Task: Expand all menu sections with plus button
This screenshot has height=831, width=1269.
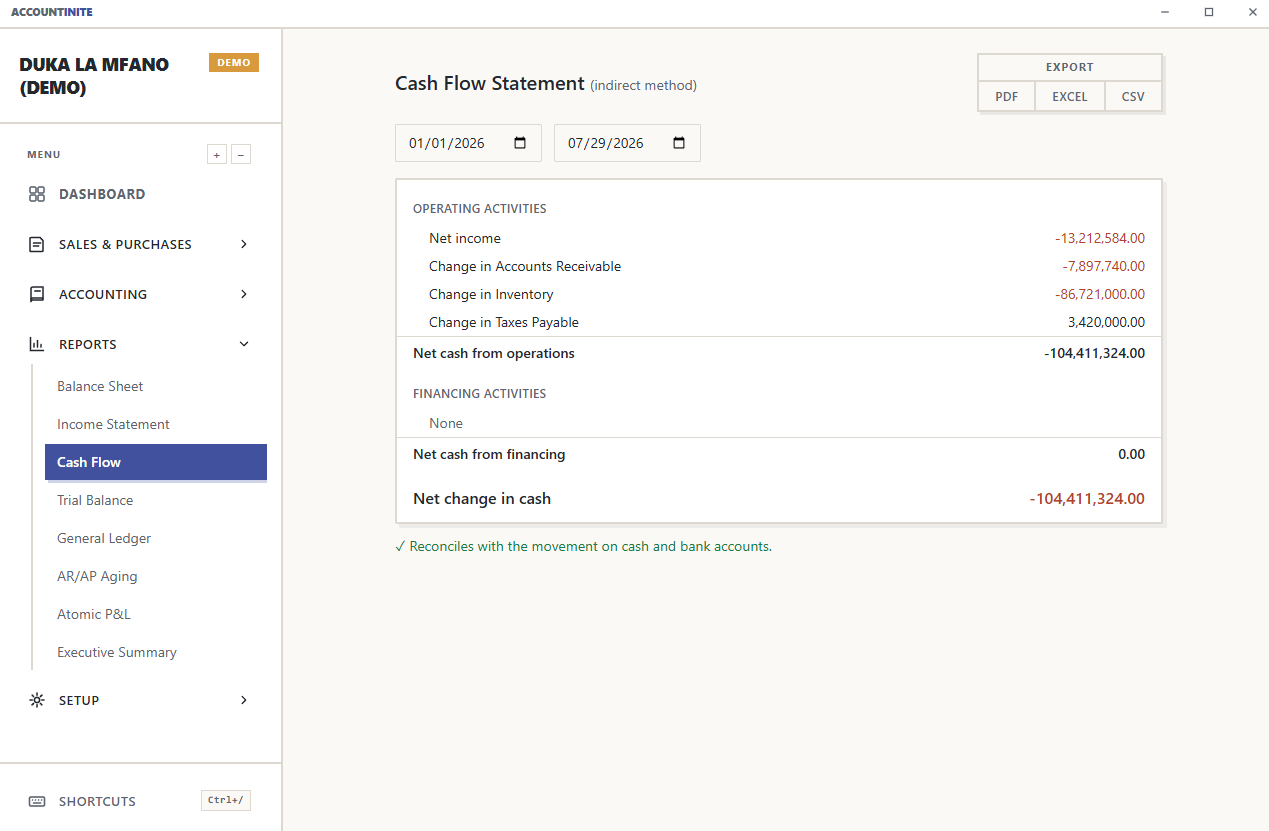Action: coord(217,154)
